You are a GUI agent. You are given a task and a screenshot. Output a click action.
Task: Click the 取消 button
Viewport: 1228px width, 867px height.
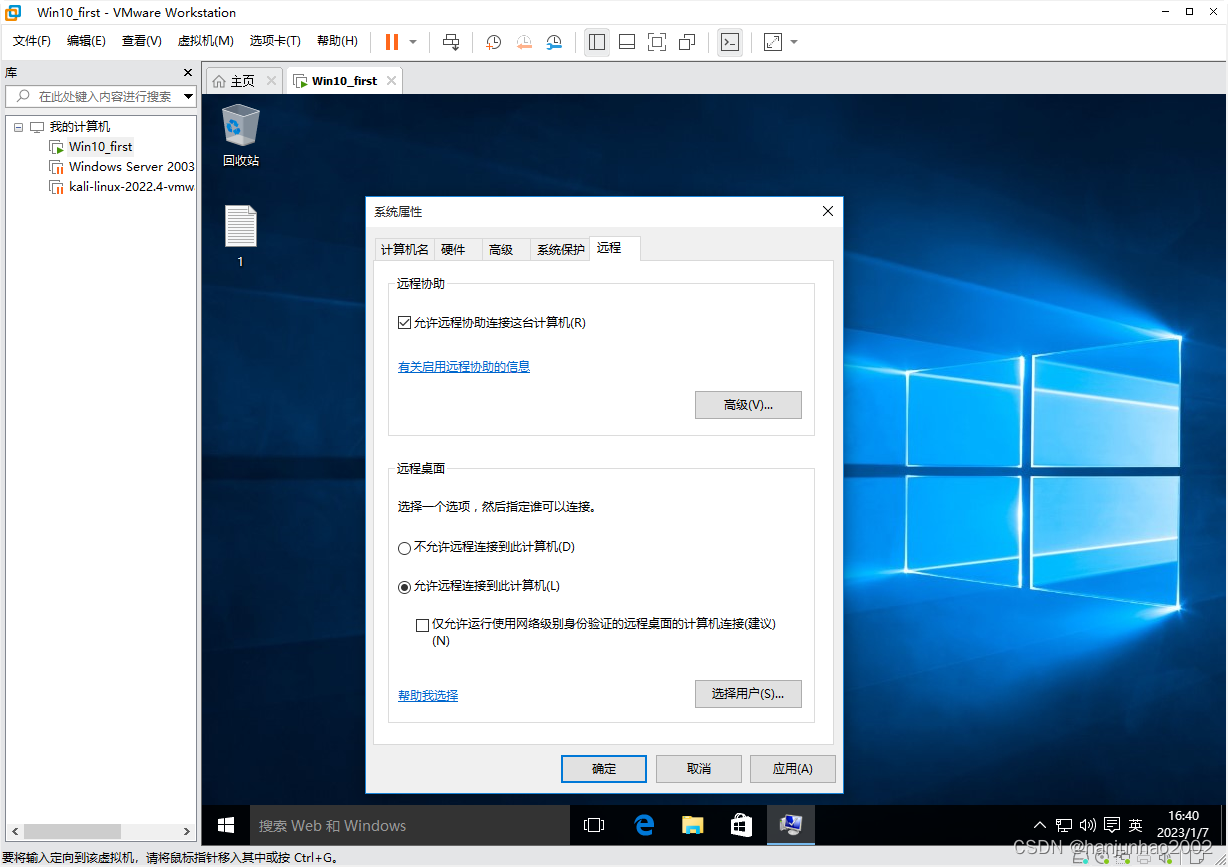[699, 769]
